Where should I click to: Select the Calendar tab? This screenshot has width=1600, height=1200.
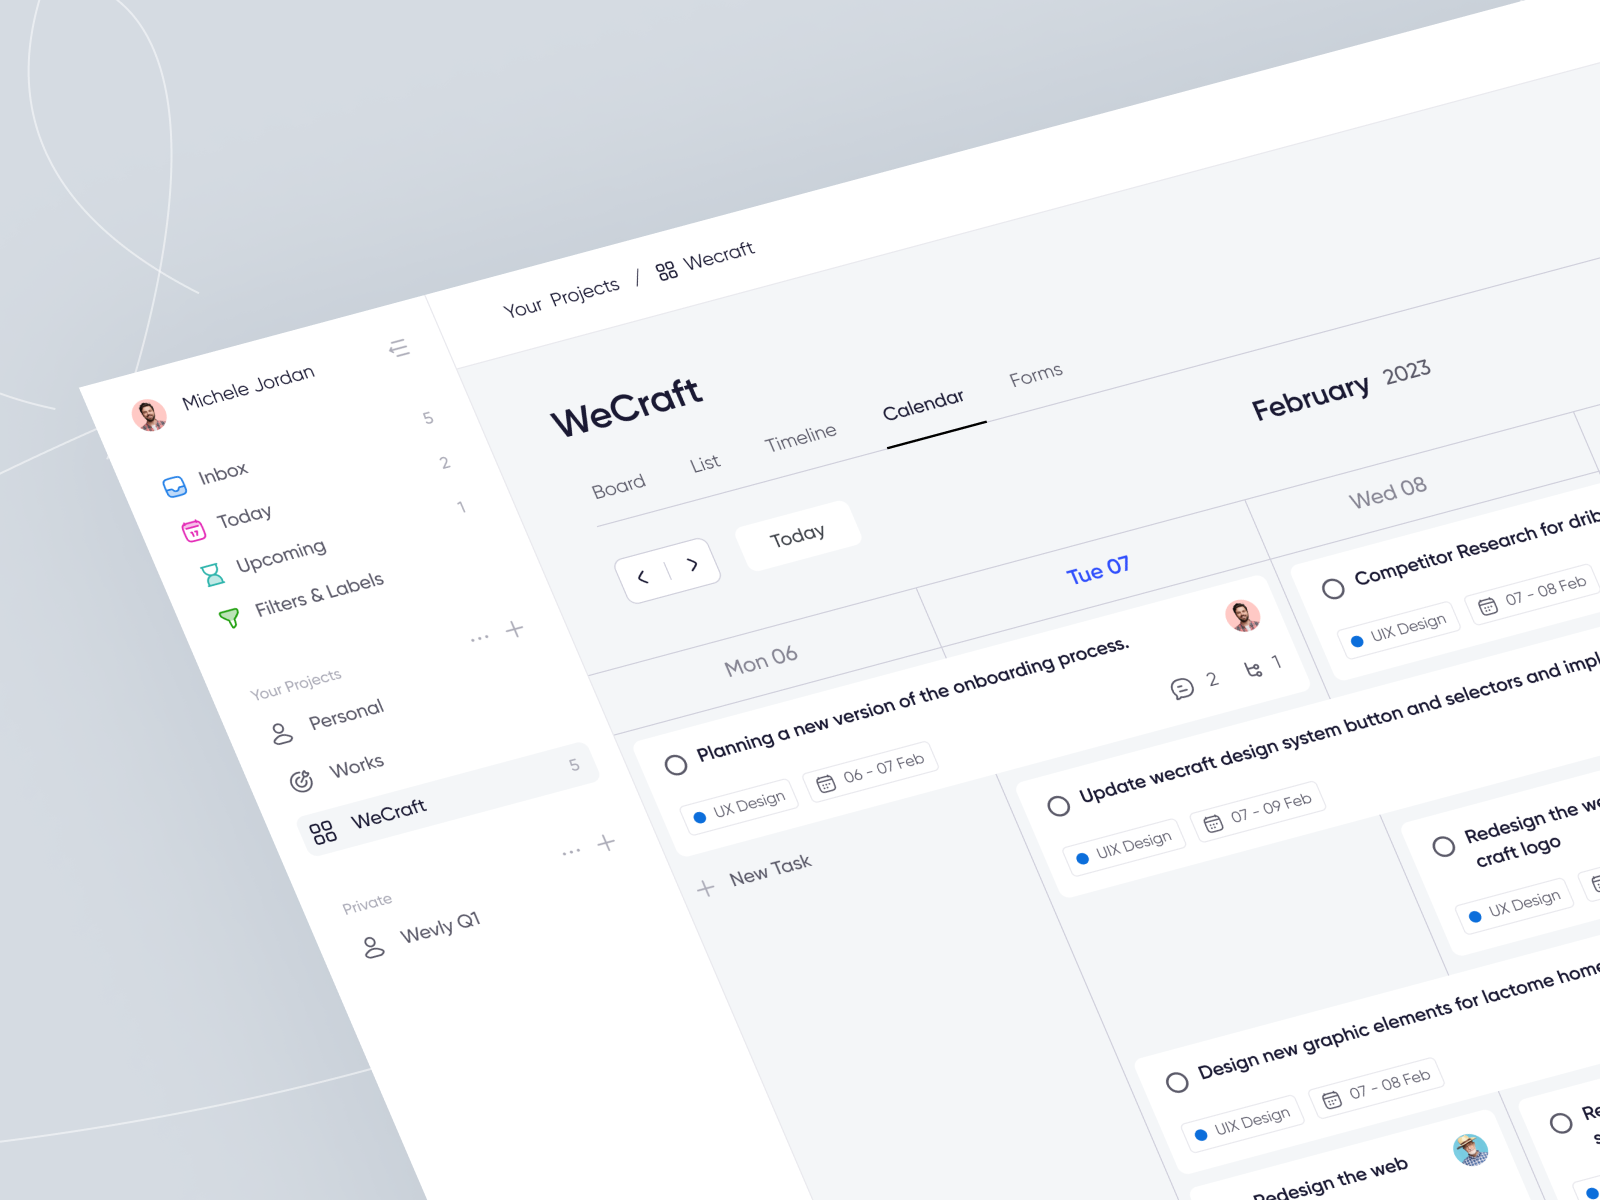click(x=923, y=404)
